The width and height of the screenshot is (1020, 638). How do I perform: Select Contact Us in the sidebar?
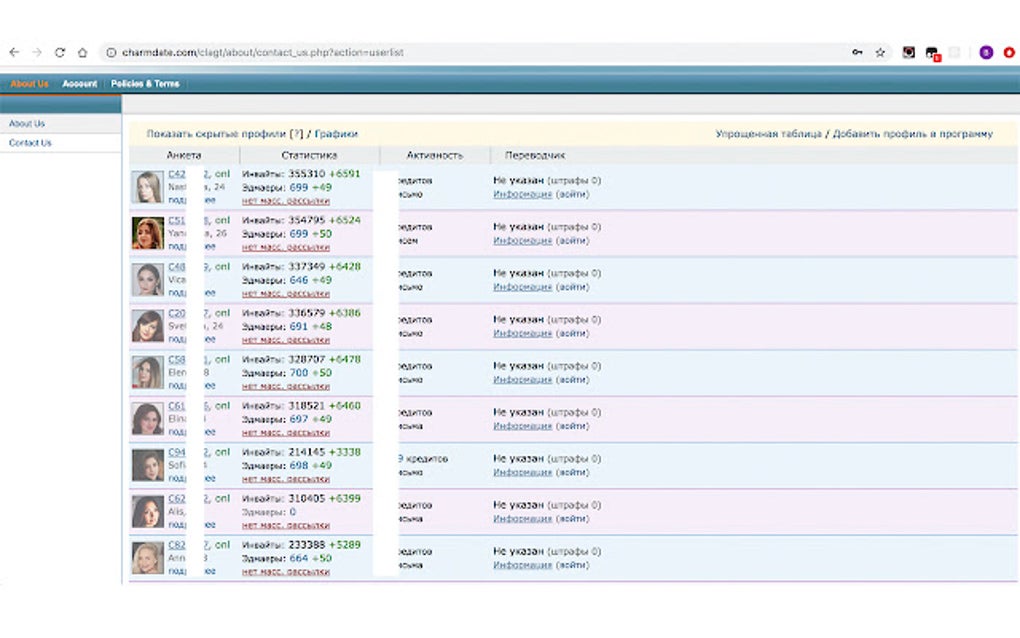click(x=31, y=143)
